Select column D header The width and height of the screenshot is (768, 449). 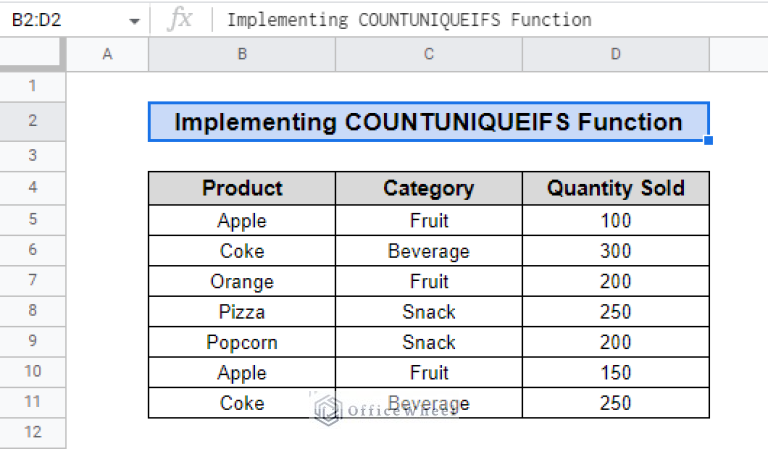[615, 55]
